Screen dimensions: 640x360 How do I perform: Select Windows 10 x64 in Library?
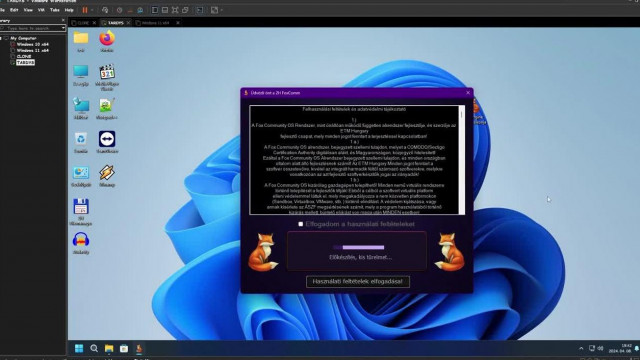(x=32, y=44)
